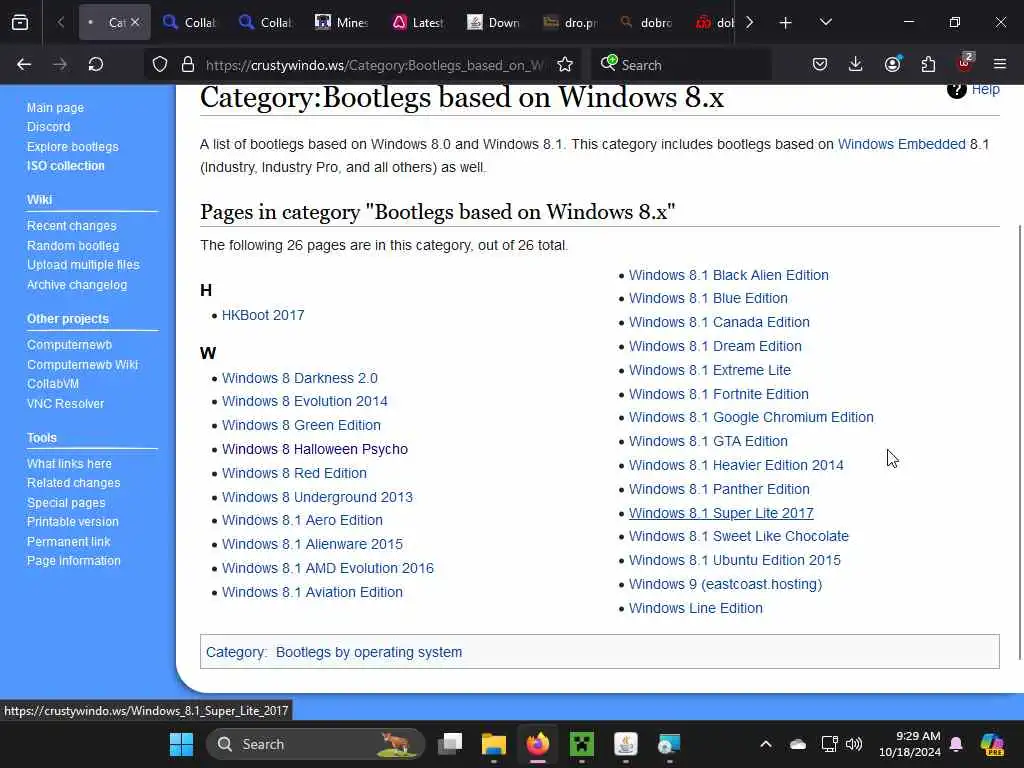The height and width of the screenshot is (768, 1024).
Task: Open the What links here tool
Action: pos(69,464)
